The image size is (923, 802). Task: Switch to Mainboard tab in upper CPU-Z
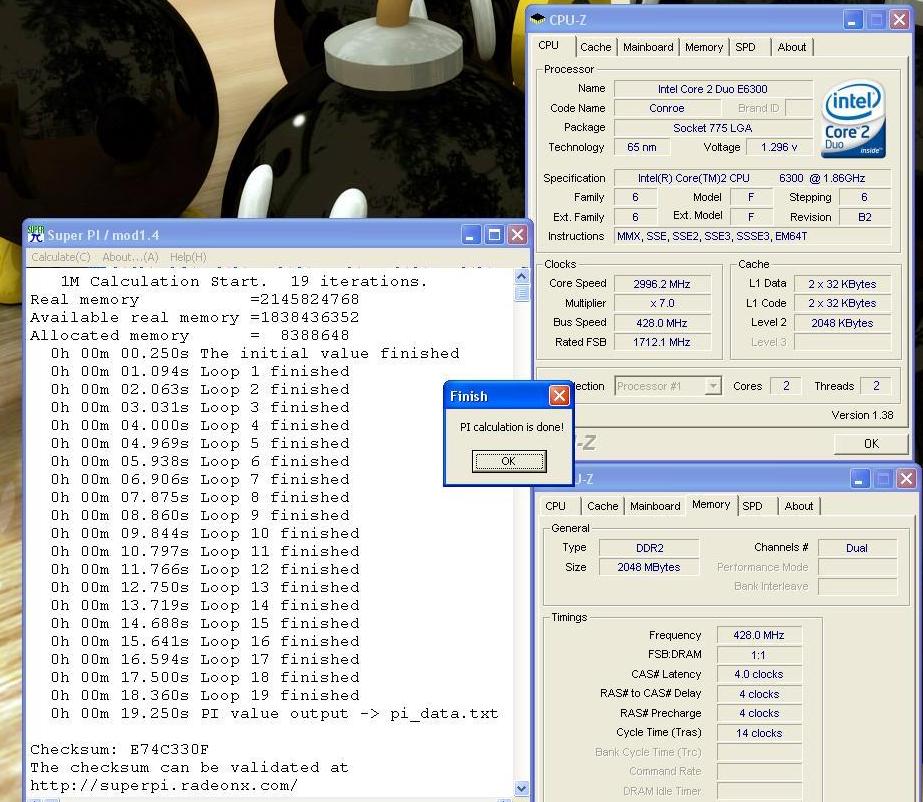(648, 47)
